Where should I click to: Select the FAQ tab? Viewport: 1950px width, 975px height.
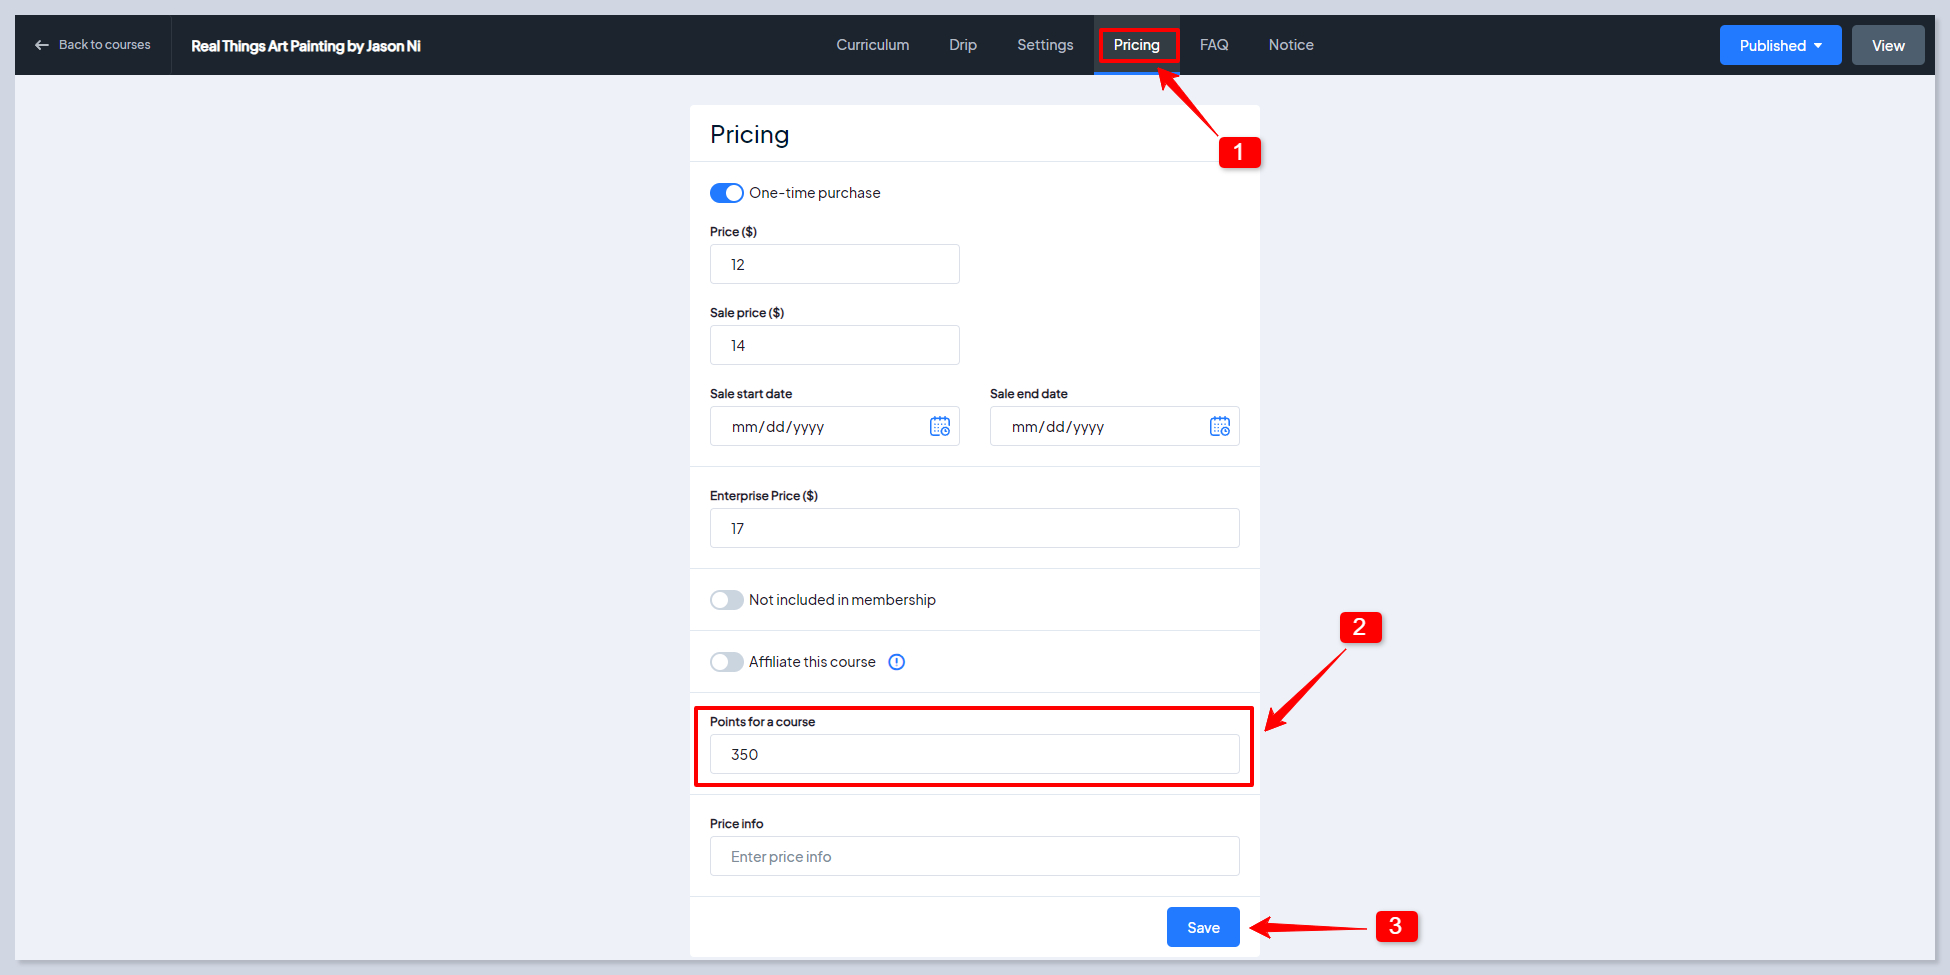1214,45
